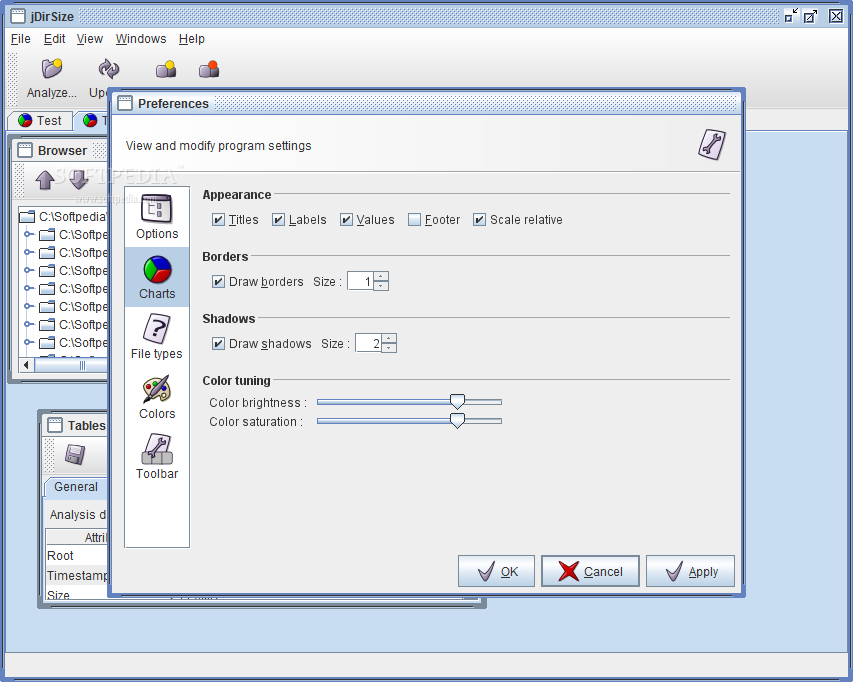This screenshot has width=853, height=682.
Task: Select the Charts preferences category
Action: [x=157, y=277]
